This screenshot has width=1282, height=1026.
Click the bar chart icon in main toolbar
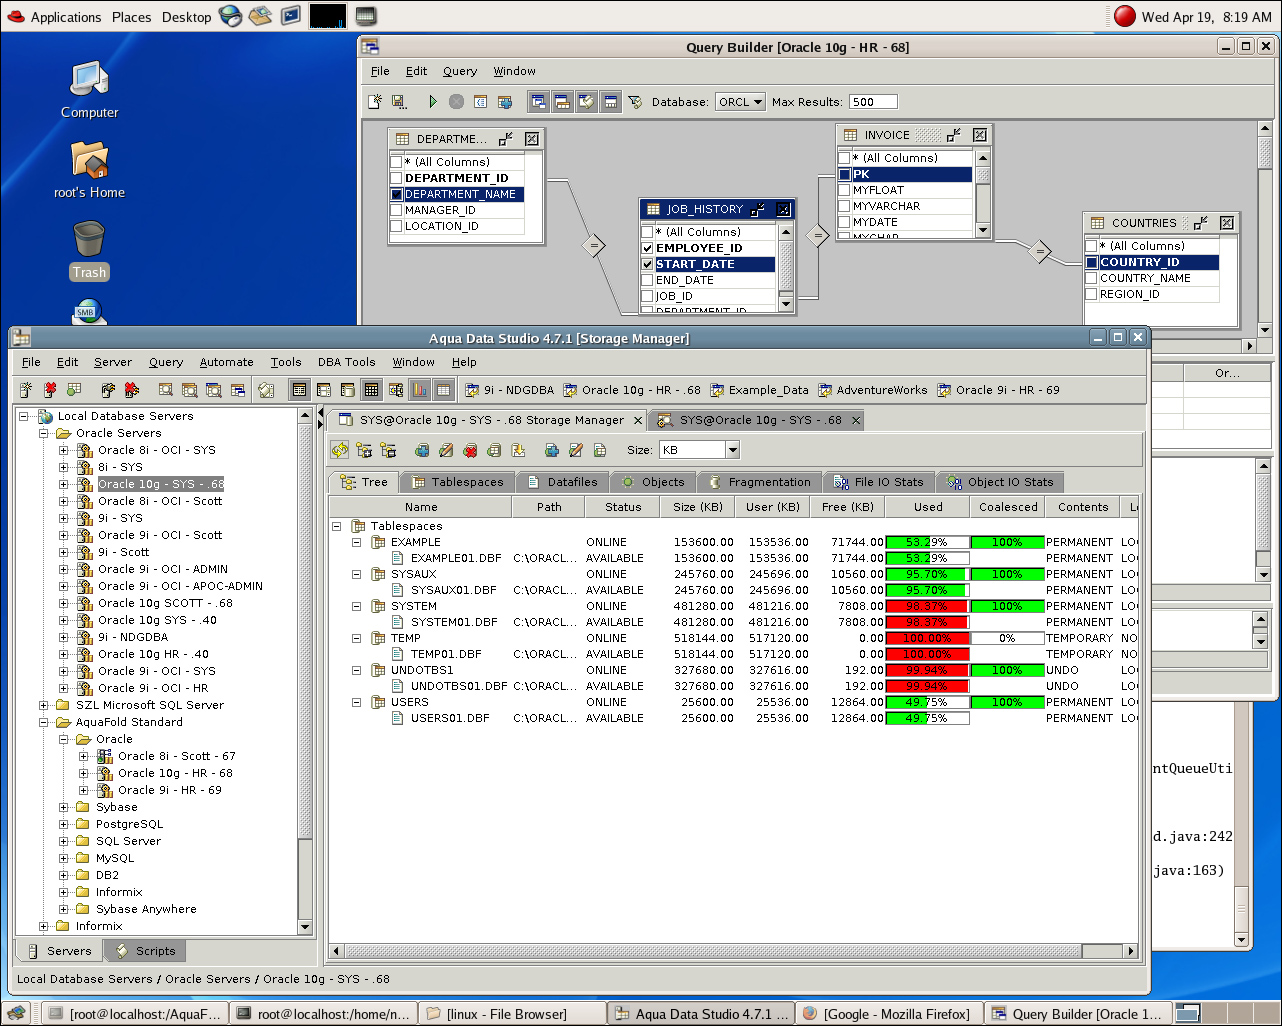click(420, 390)
